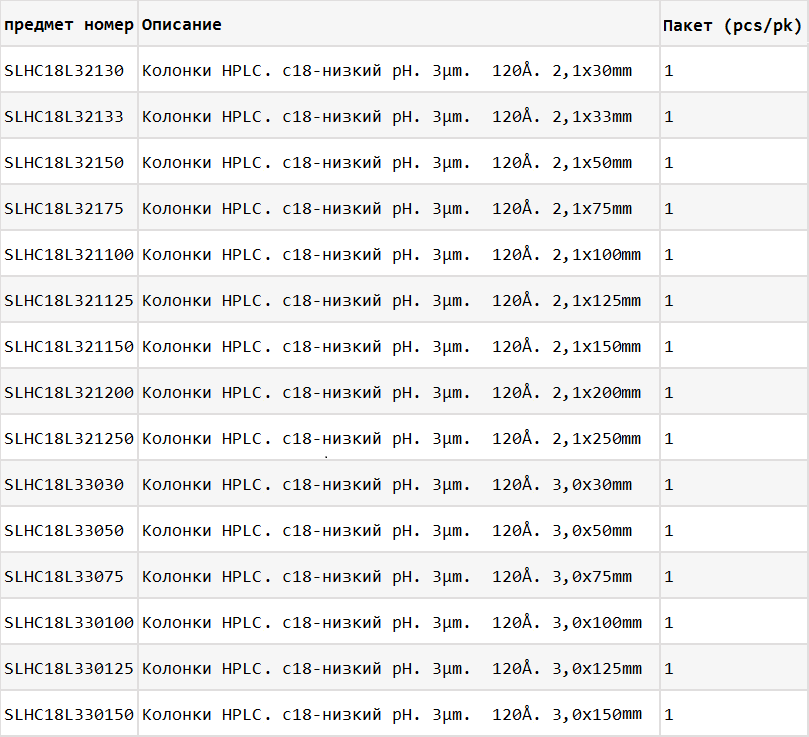
Task: Select item number SLHC18L330100
Action: click(x=69, y=622)
